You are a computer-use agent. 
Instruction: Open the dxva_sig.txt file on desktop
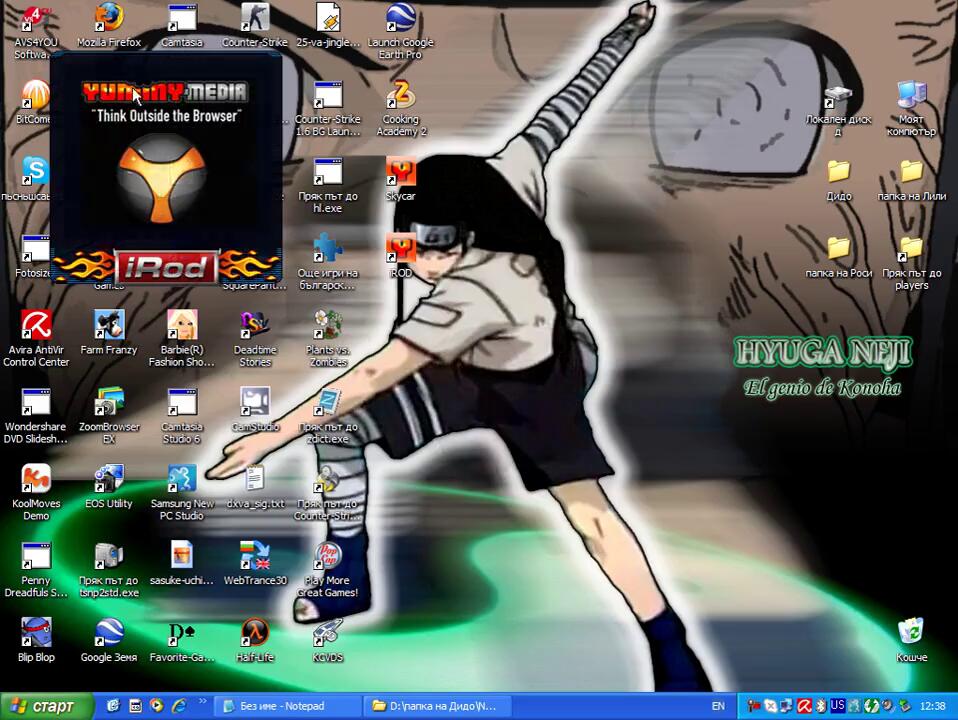pyautogui.click(x=255, y=480)
